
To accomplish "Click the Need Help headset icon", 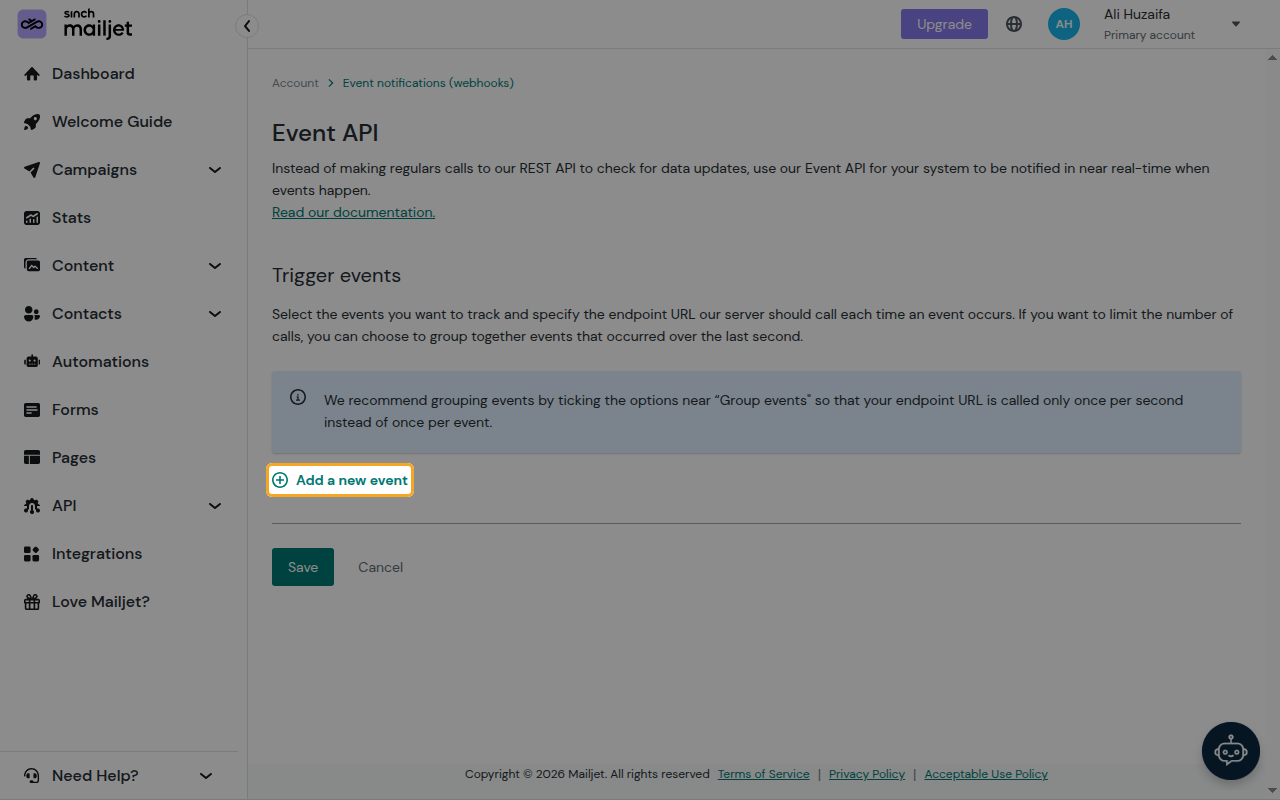I will [32, 776].
